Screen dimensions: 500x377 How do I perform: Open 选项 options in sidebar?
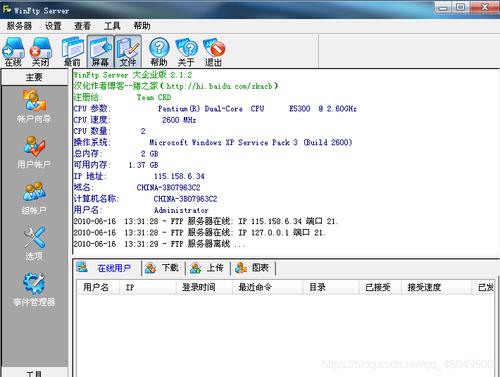pos(34,244)
